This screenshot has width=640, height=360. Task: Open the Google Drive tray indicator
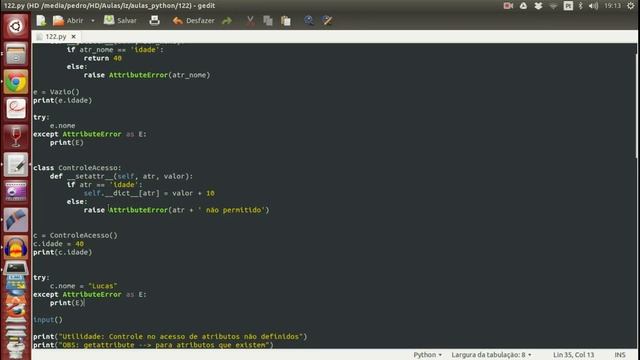[523, 6]
